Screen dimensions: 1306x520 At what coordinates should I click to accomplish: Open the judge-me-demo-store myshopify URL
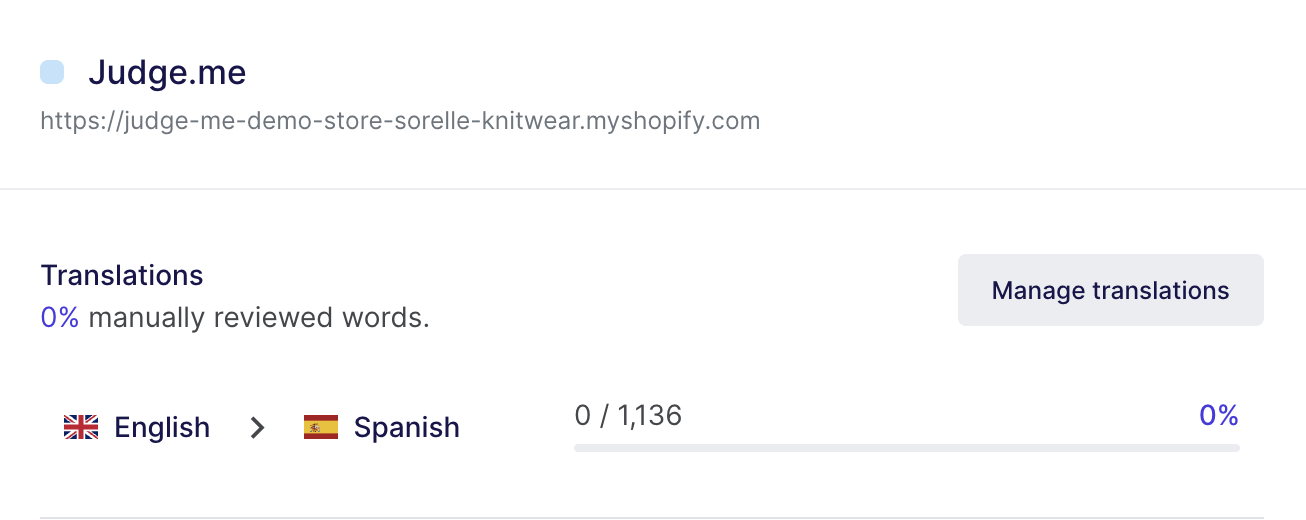point(400,121)
